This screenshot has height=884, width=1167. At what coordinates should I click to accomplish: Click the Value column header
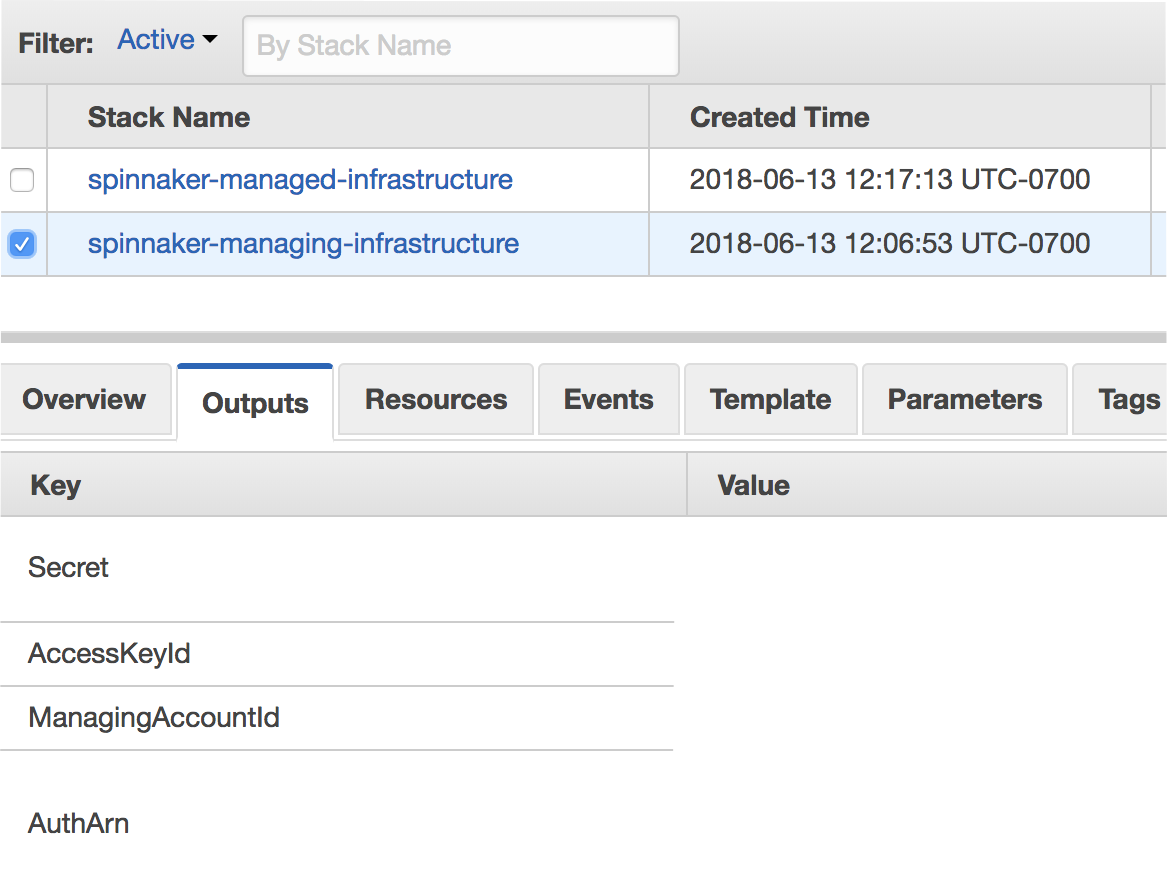coord(752,485)
